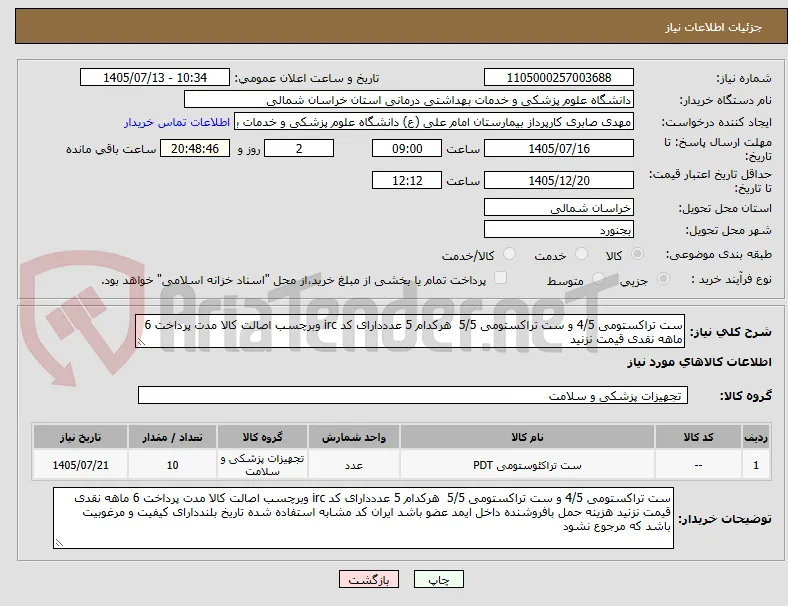788x606 pixels.
Task: Open the buyer contact info link
Action: [177, 122]
